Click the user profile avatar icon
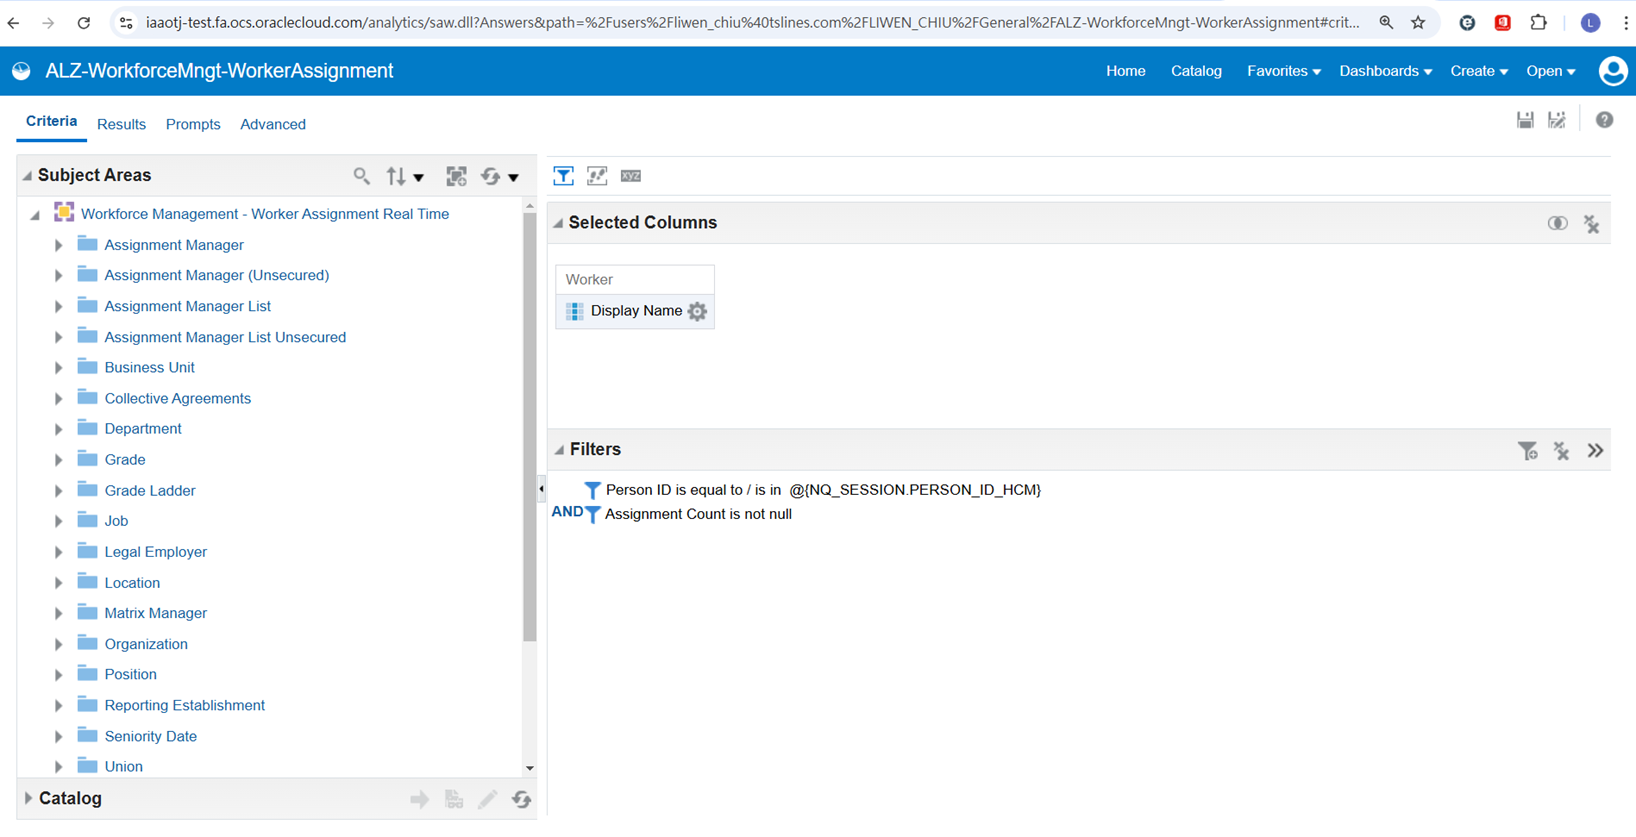The image size is (1636, 837). point(1613,71)
